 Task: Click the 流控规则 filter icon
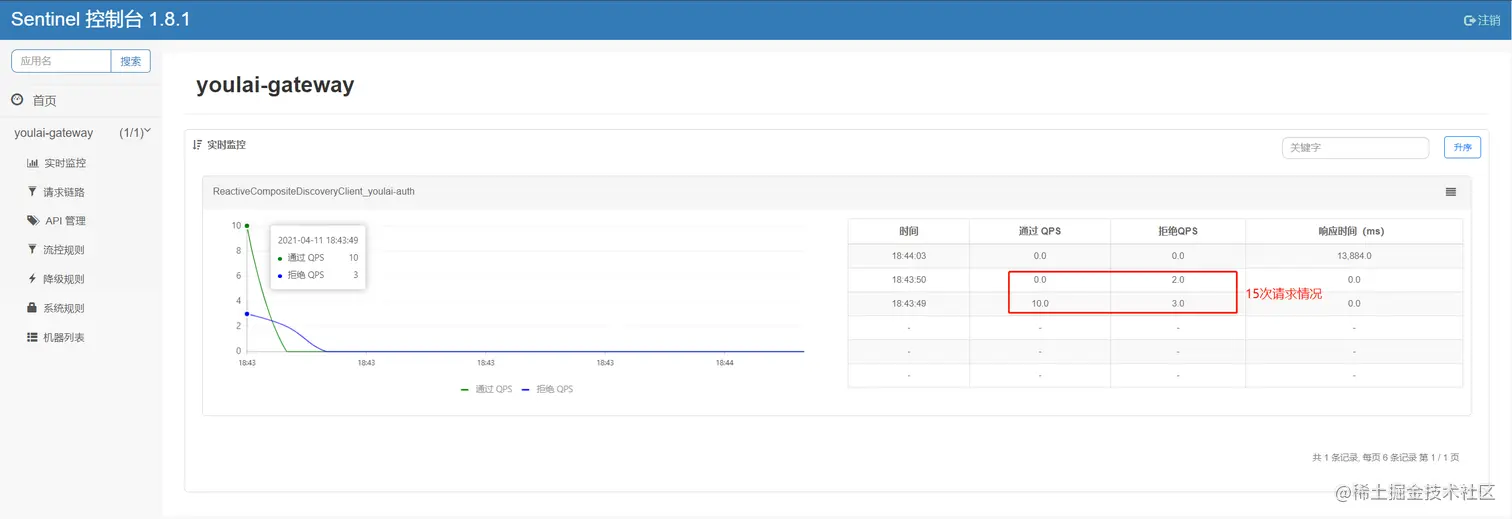pyautogui.click(x=32, y=249)
